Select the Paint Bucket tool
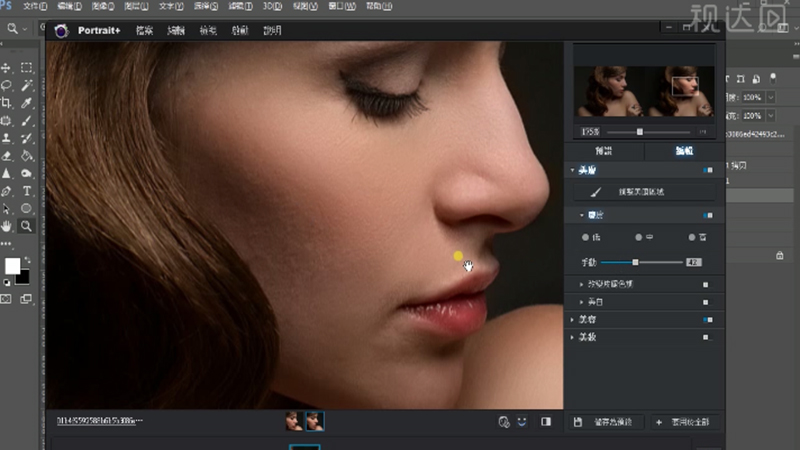Screen dimensions: 800x450 tap(27, 156)
